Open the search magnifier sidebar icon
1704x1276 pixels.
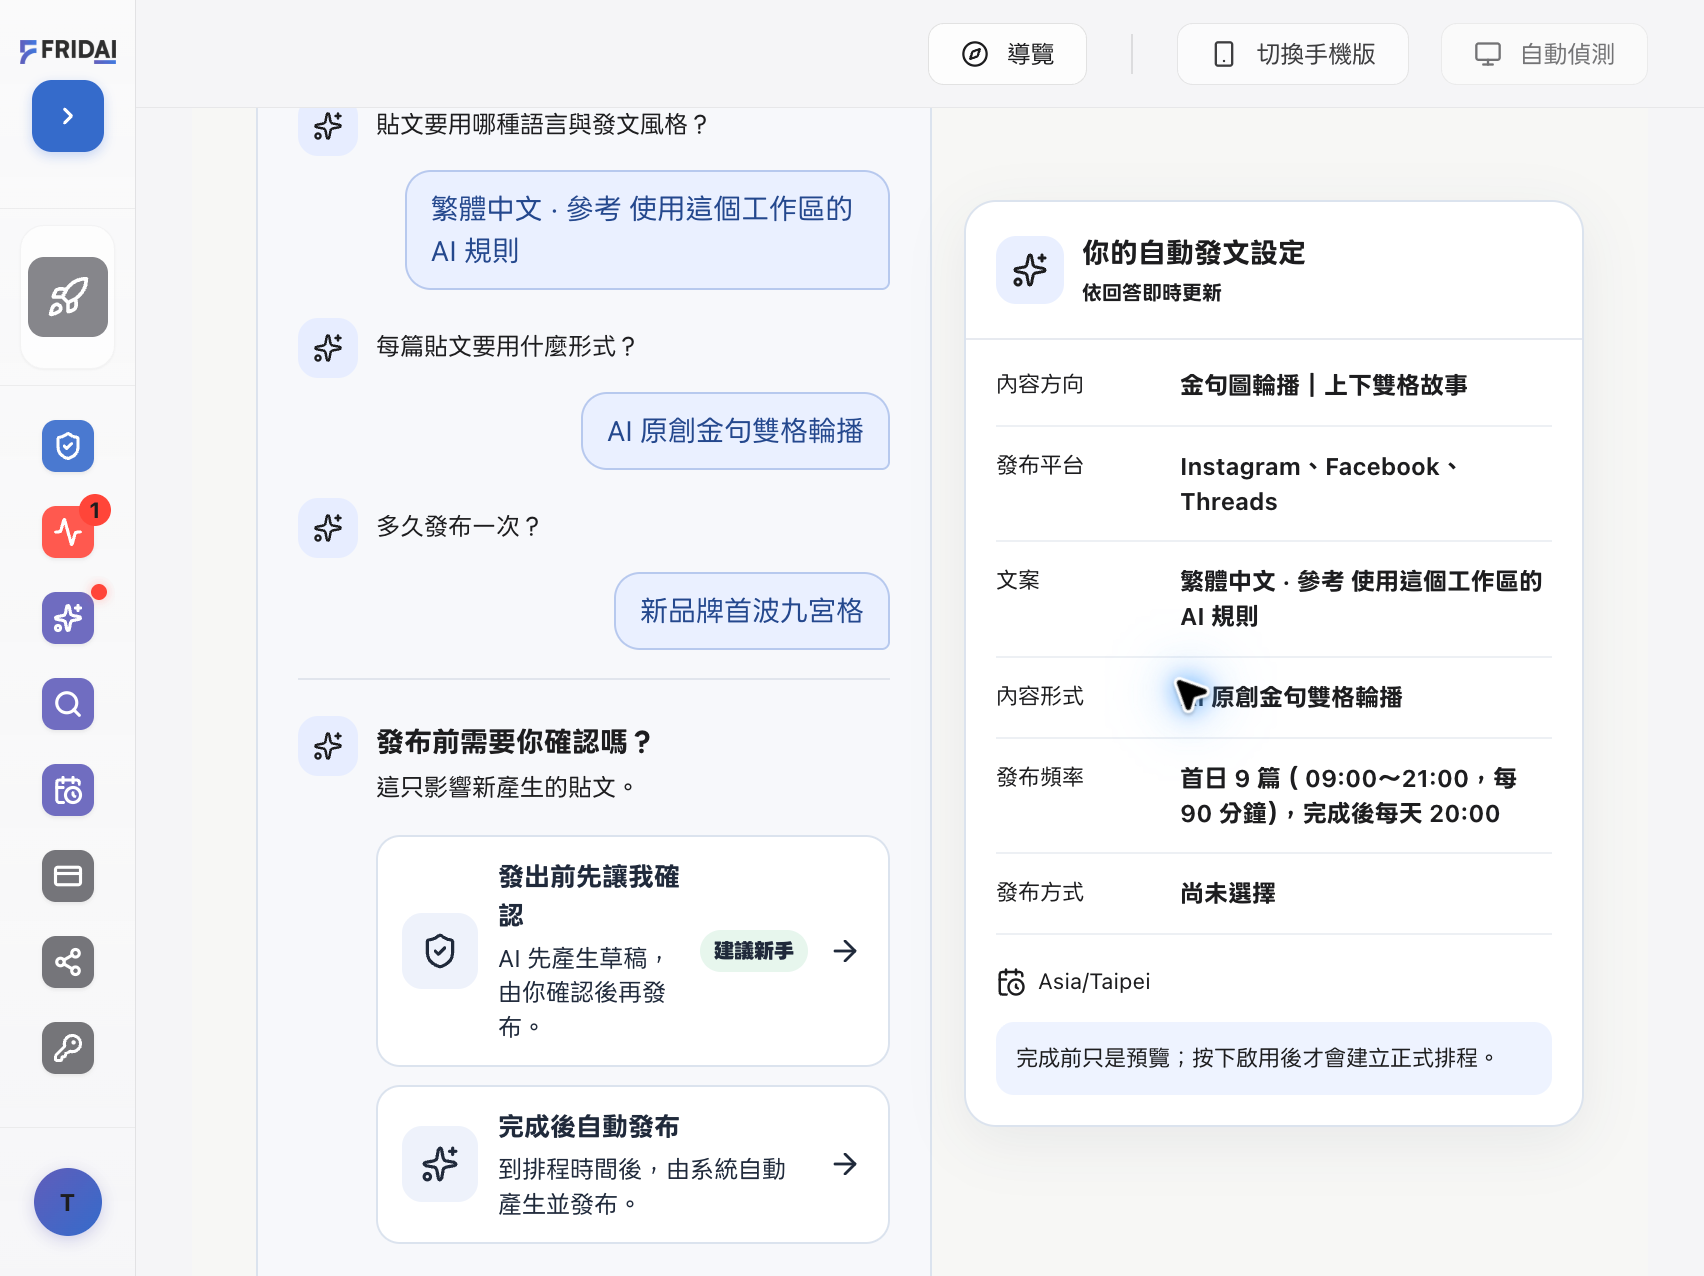tap(68, 704)
